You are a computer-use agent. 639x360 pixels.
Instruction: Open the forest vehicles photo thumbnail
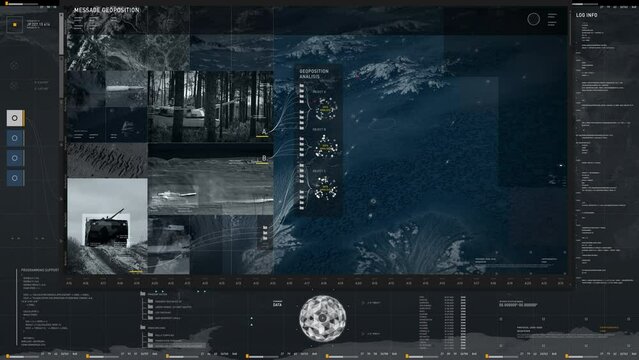coord(210,106)
